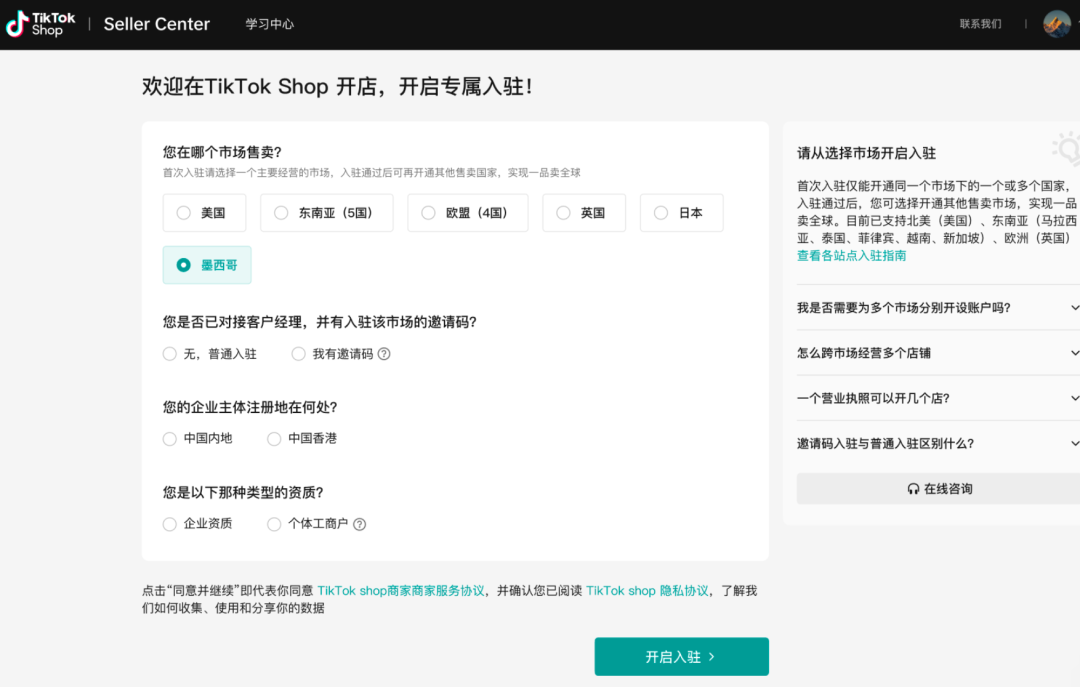Open 学习中心 in the top bar
The height and width of the screenshot is (687, 1080).
pyautogui.click(x=269, y=23)
